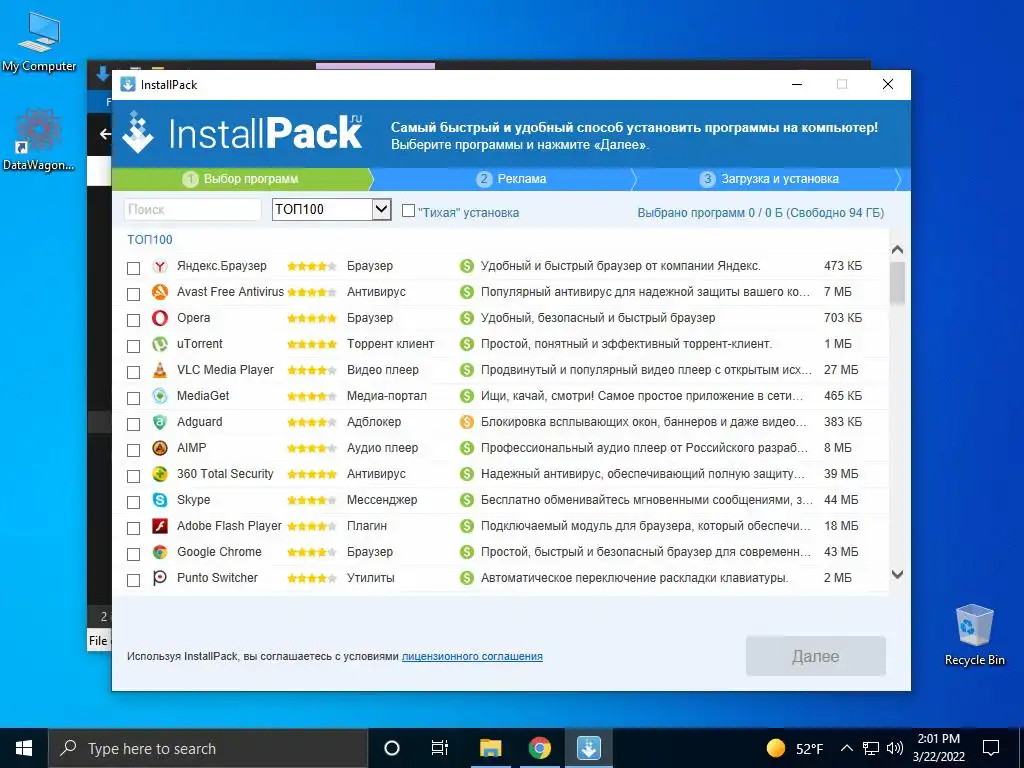
Task: Click the uTorrent program icon
Action: click(160, 344)
